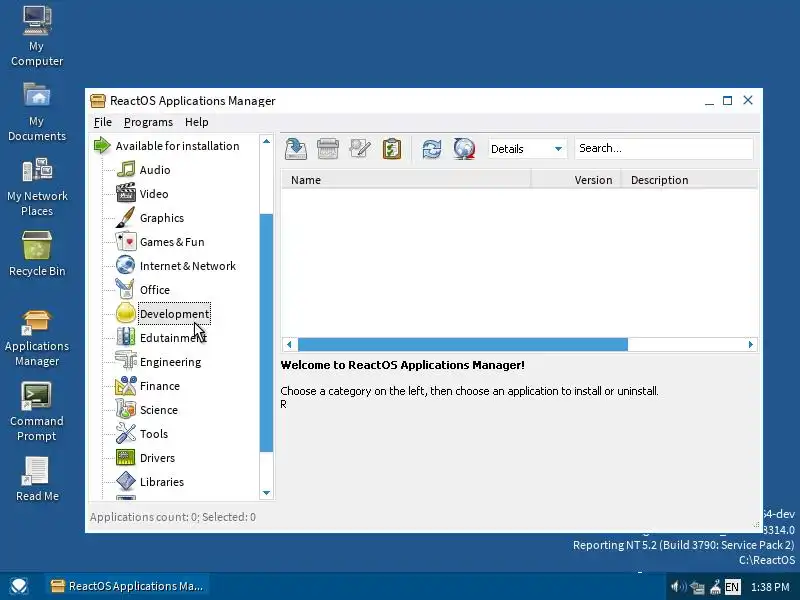This screenshot has height=600, width=800.
Task: Click the Name column header
Action: pyautogui.click(x=406, y=180)
